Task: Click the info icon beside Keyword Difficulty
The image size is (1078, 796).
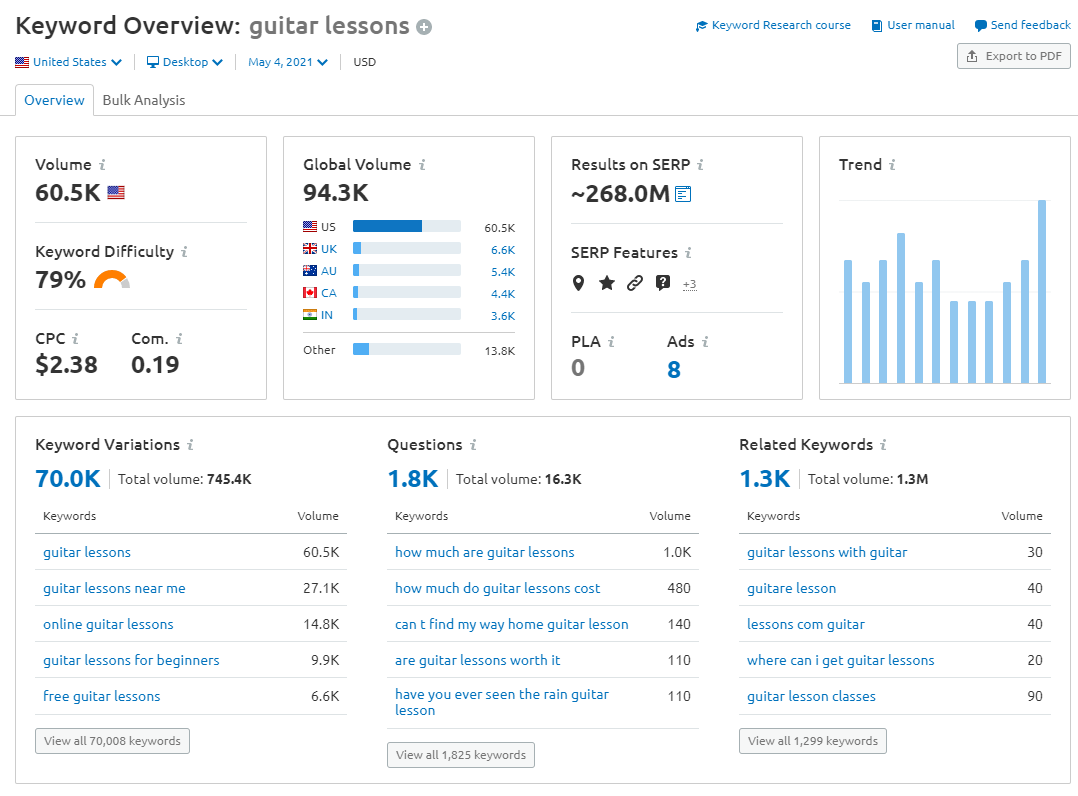Action: point(184,251)
